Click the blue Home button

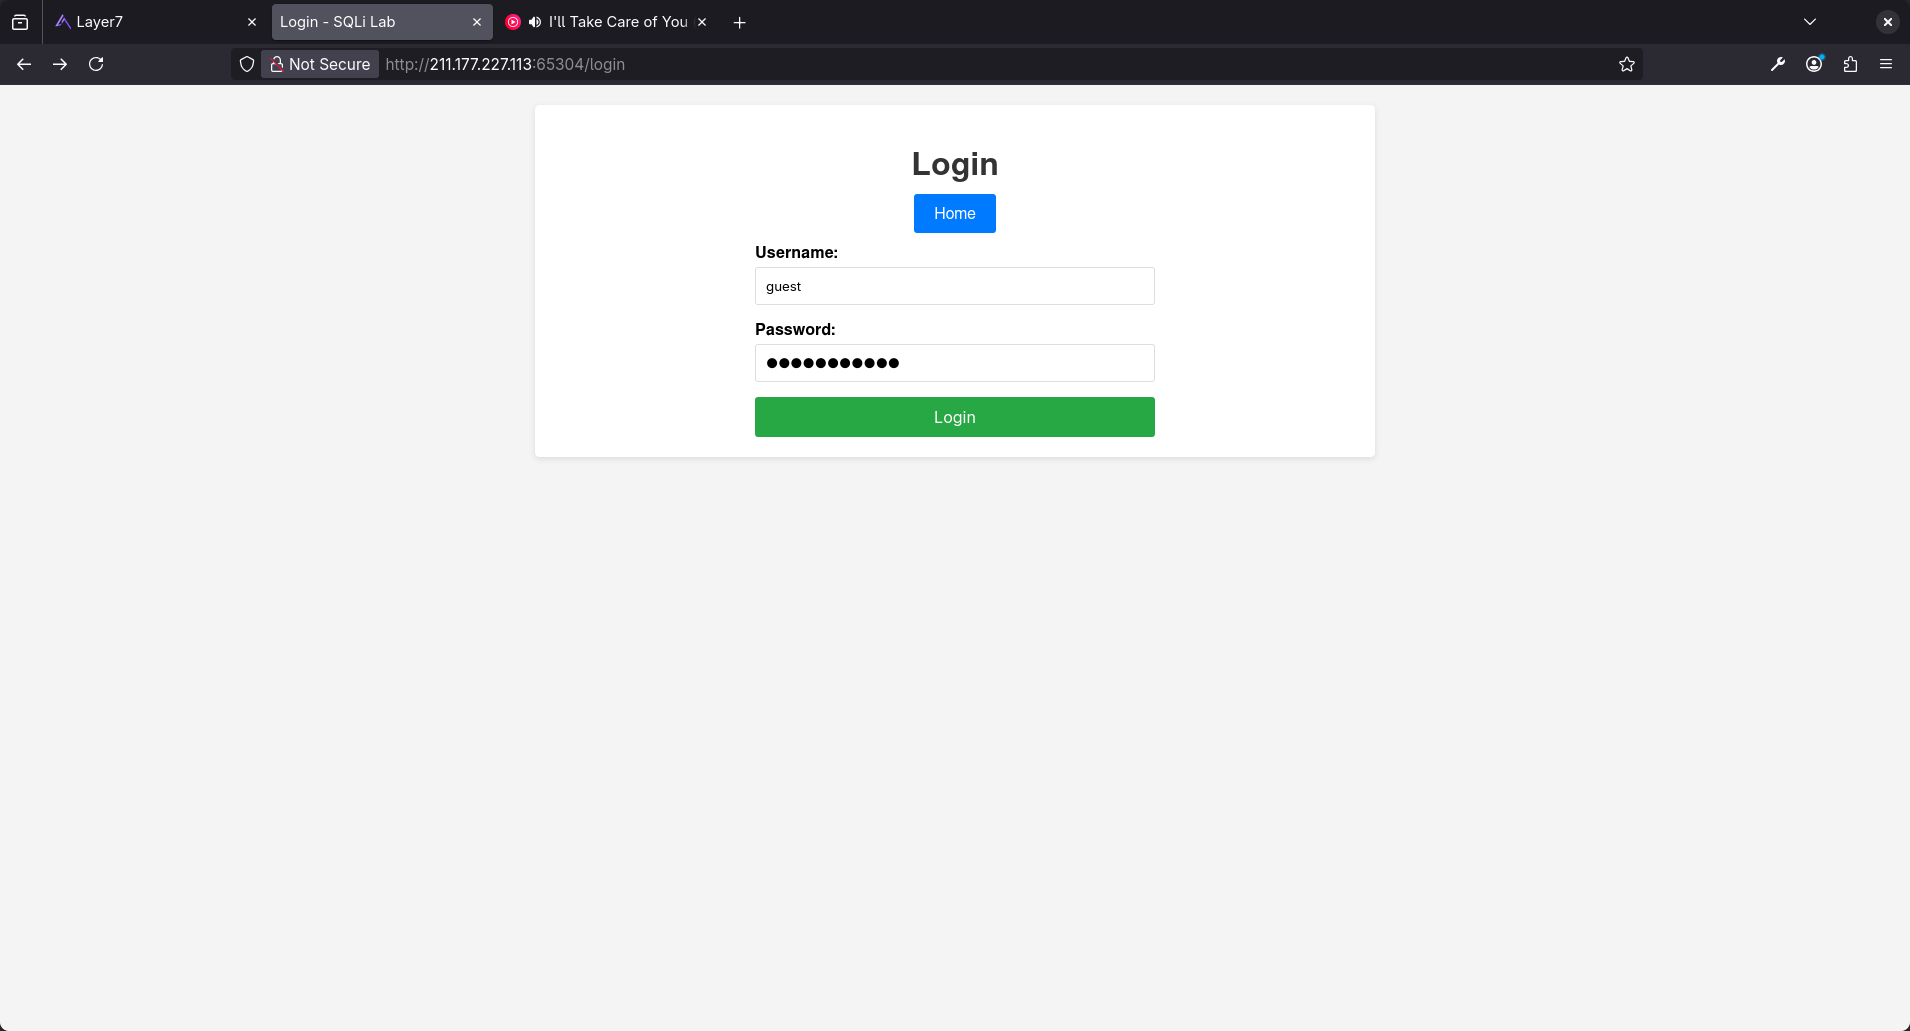[x=955, y=213]
